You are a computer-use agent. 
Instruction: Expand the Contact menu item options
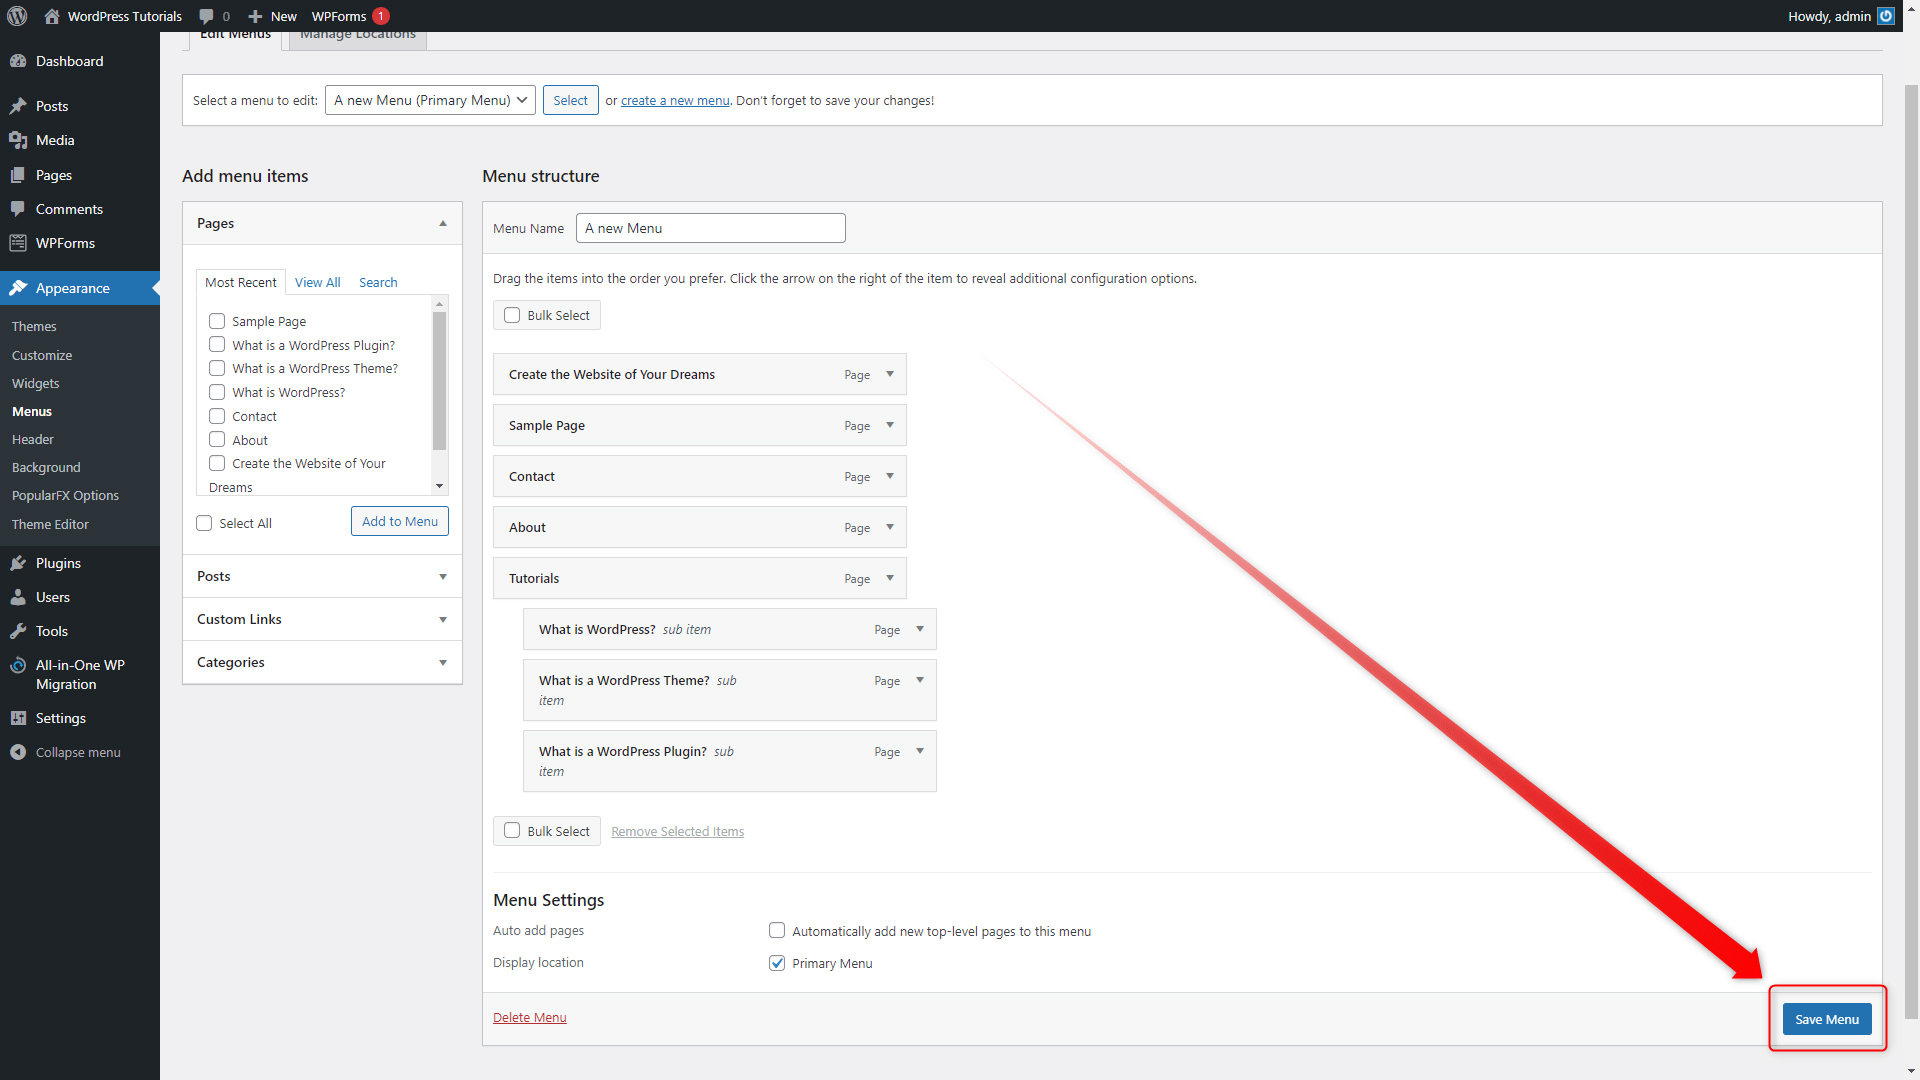(x=890, y=476)
